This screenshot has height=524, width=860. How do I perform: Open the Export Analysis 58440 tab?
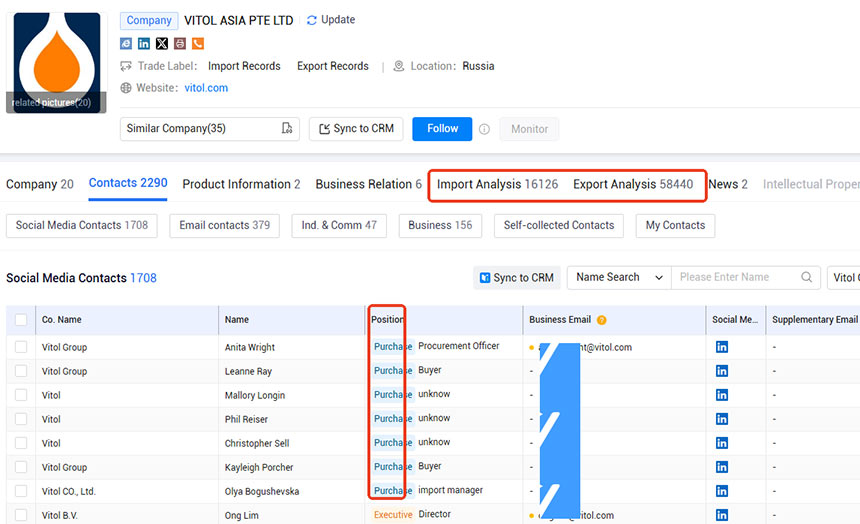tap(633, 184)
